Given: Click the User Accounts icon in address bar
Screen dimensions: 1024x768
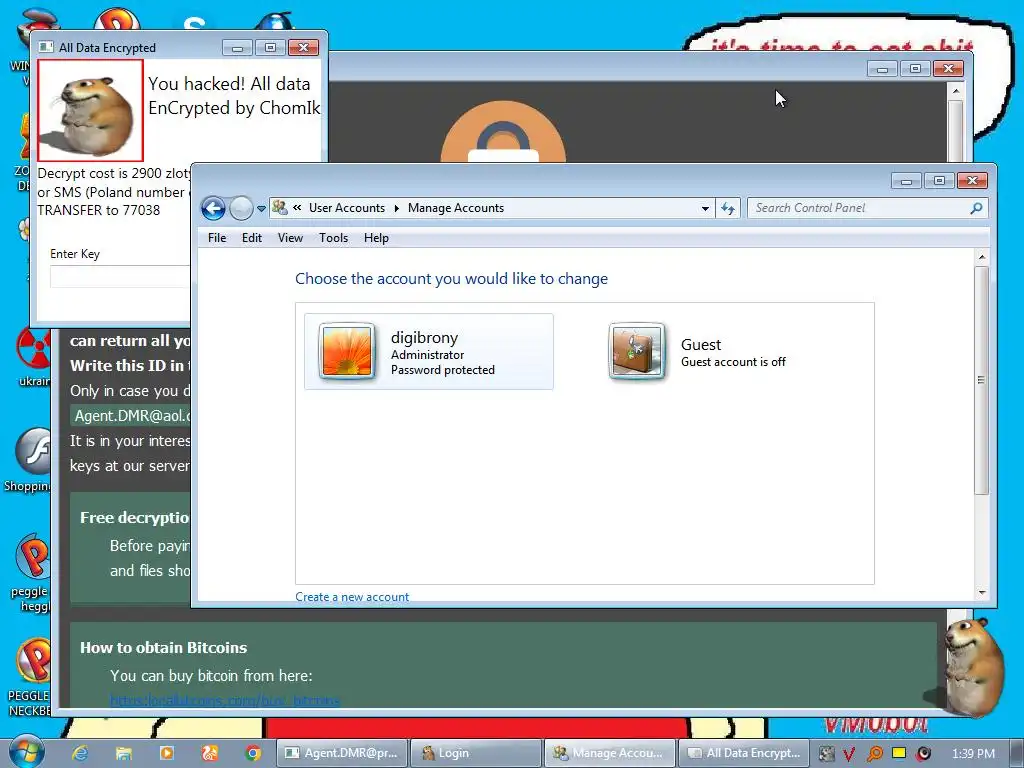Looking at the screenshot, I should 280,208.
